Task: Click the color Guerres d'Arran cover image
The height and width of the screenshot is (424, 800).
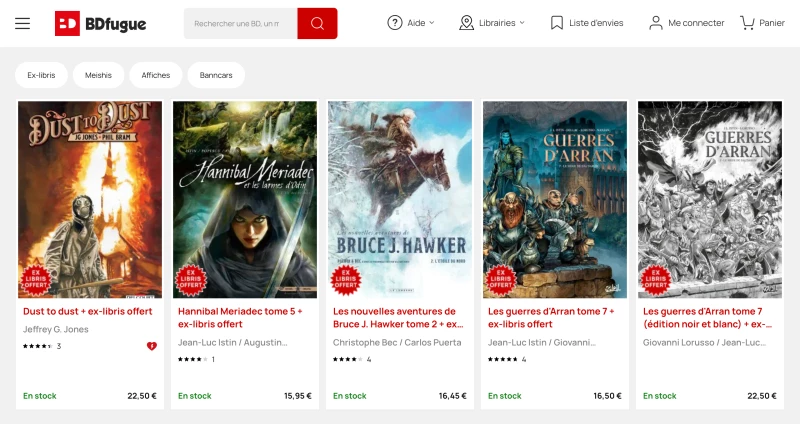Action: 555,199
